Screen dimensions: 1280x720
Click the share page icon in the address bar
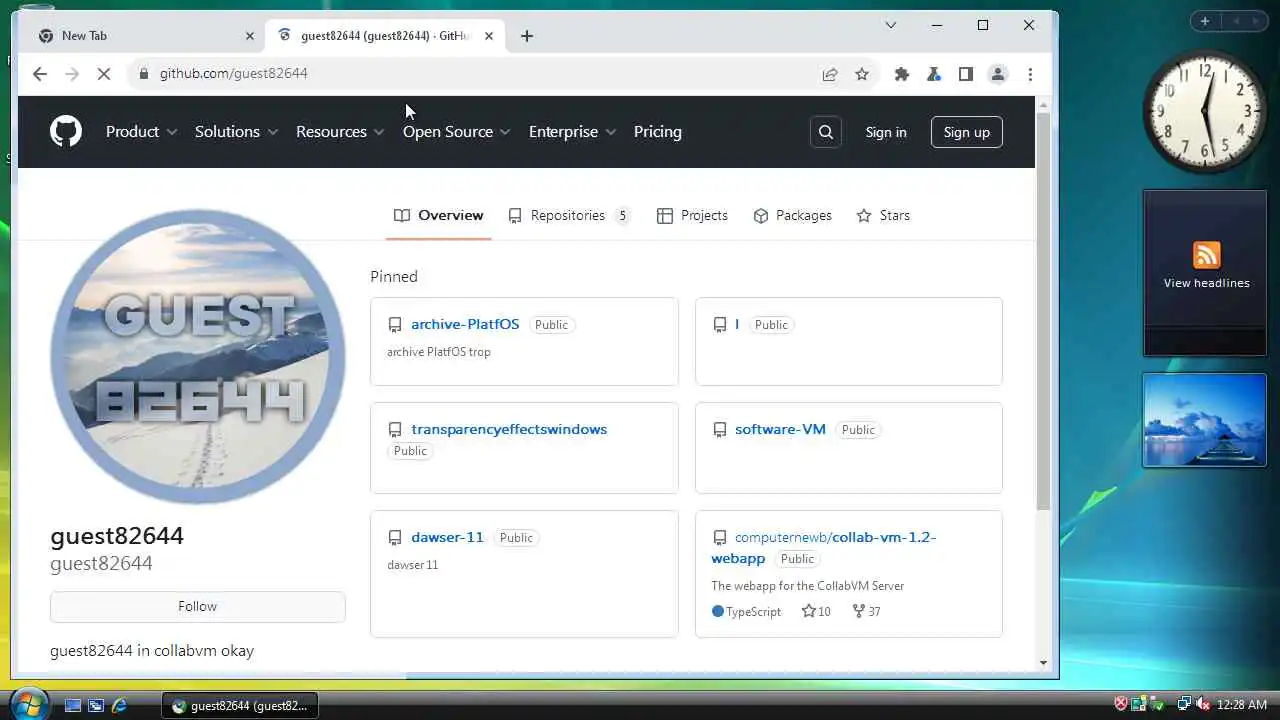(x=830, y=74)
